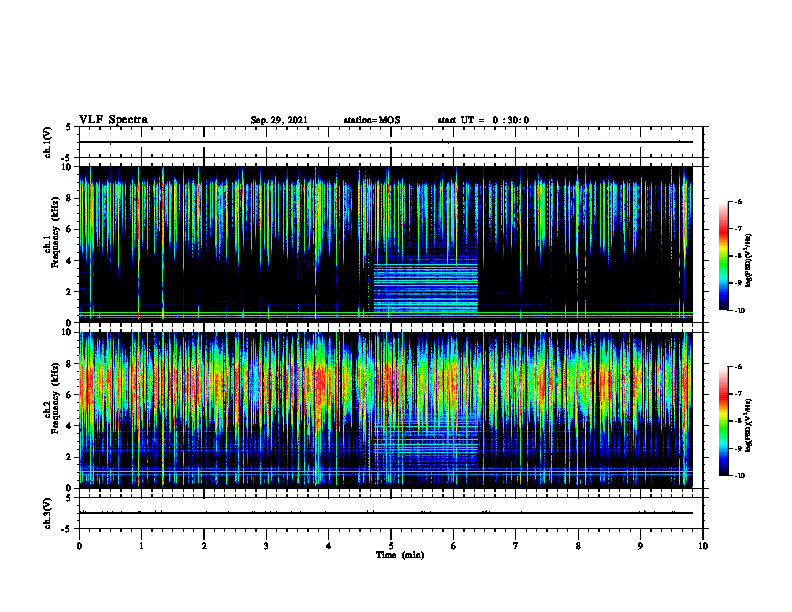
Task: Click the "ch.1(V)" axis label
Action: [47, 142]
